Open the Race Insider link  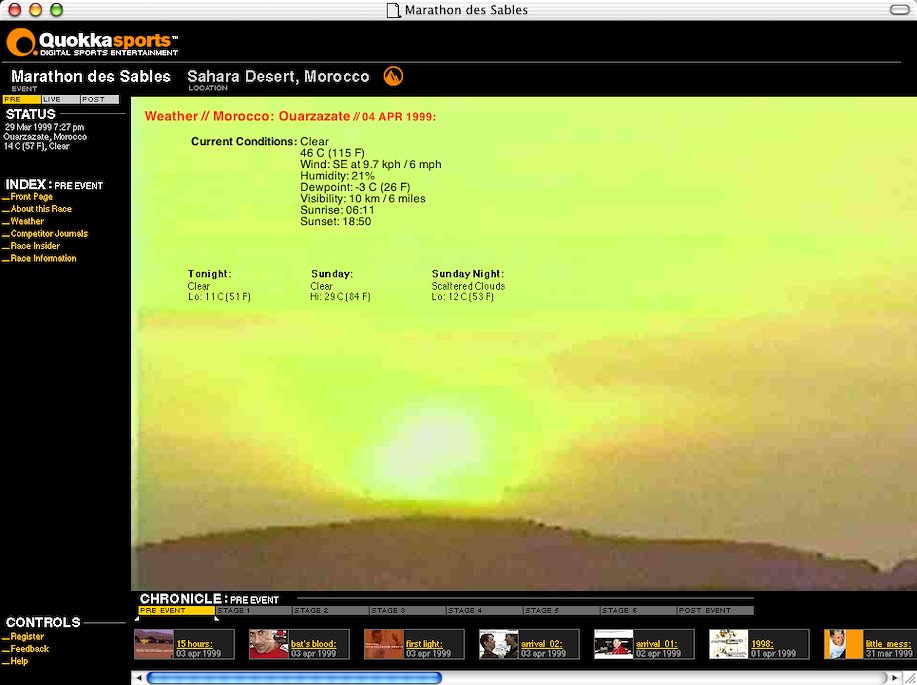pyautogui.click(x=35, y=246)
